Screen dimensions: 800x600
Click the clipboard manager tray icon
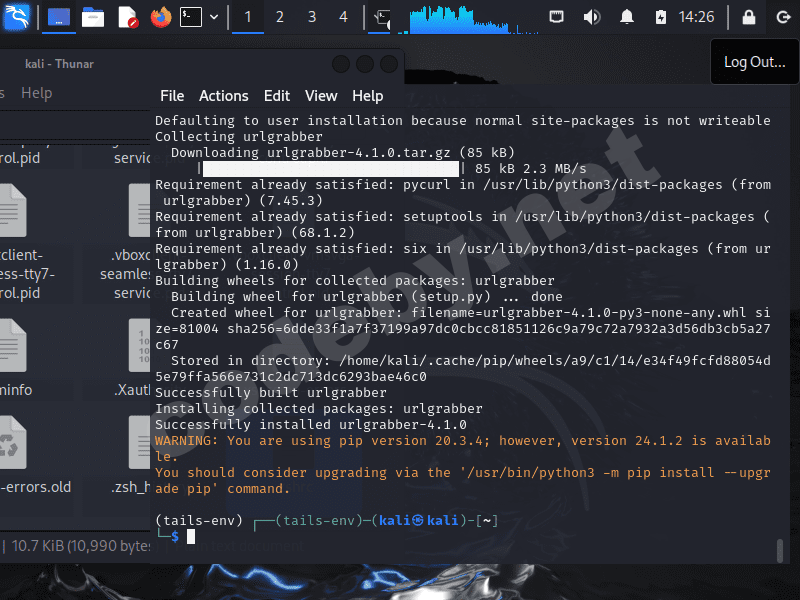point(556,16)
